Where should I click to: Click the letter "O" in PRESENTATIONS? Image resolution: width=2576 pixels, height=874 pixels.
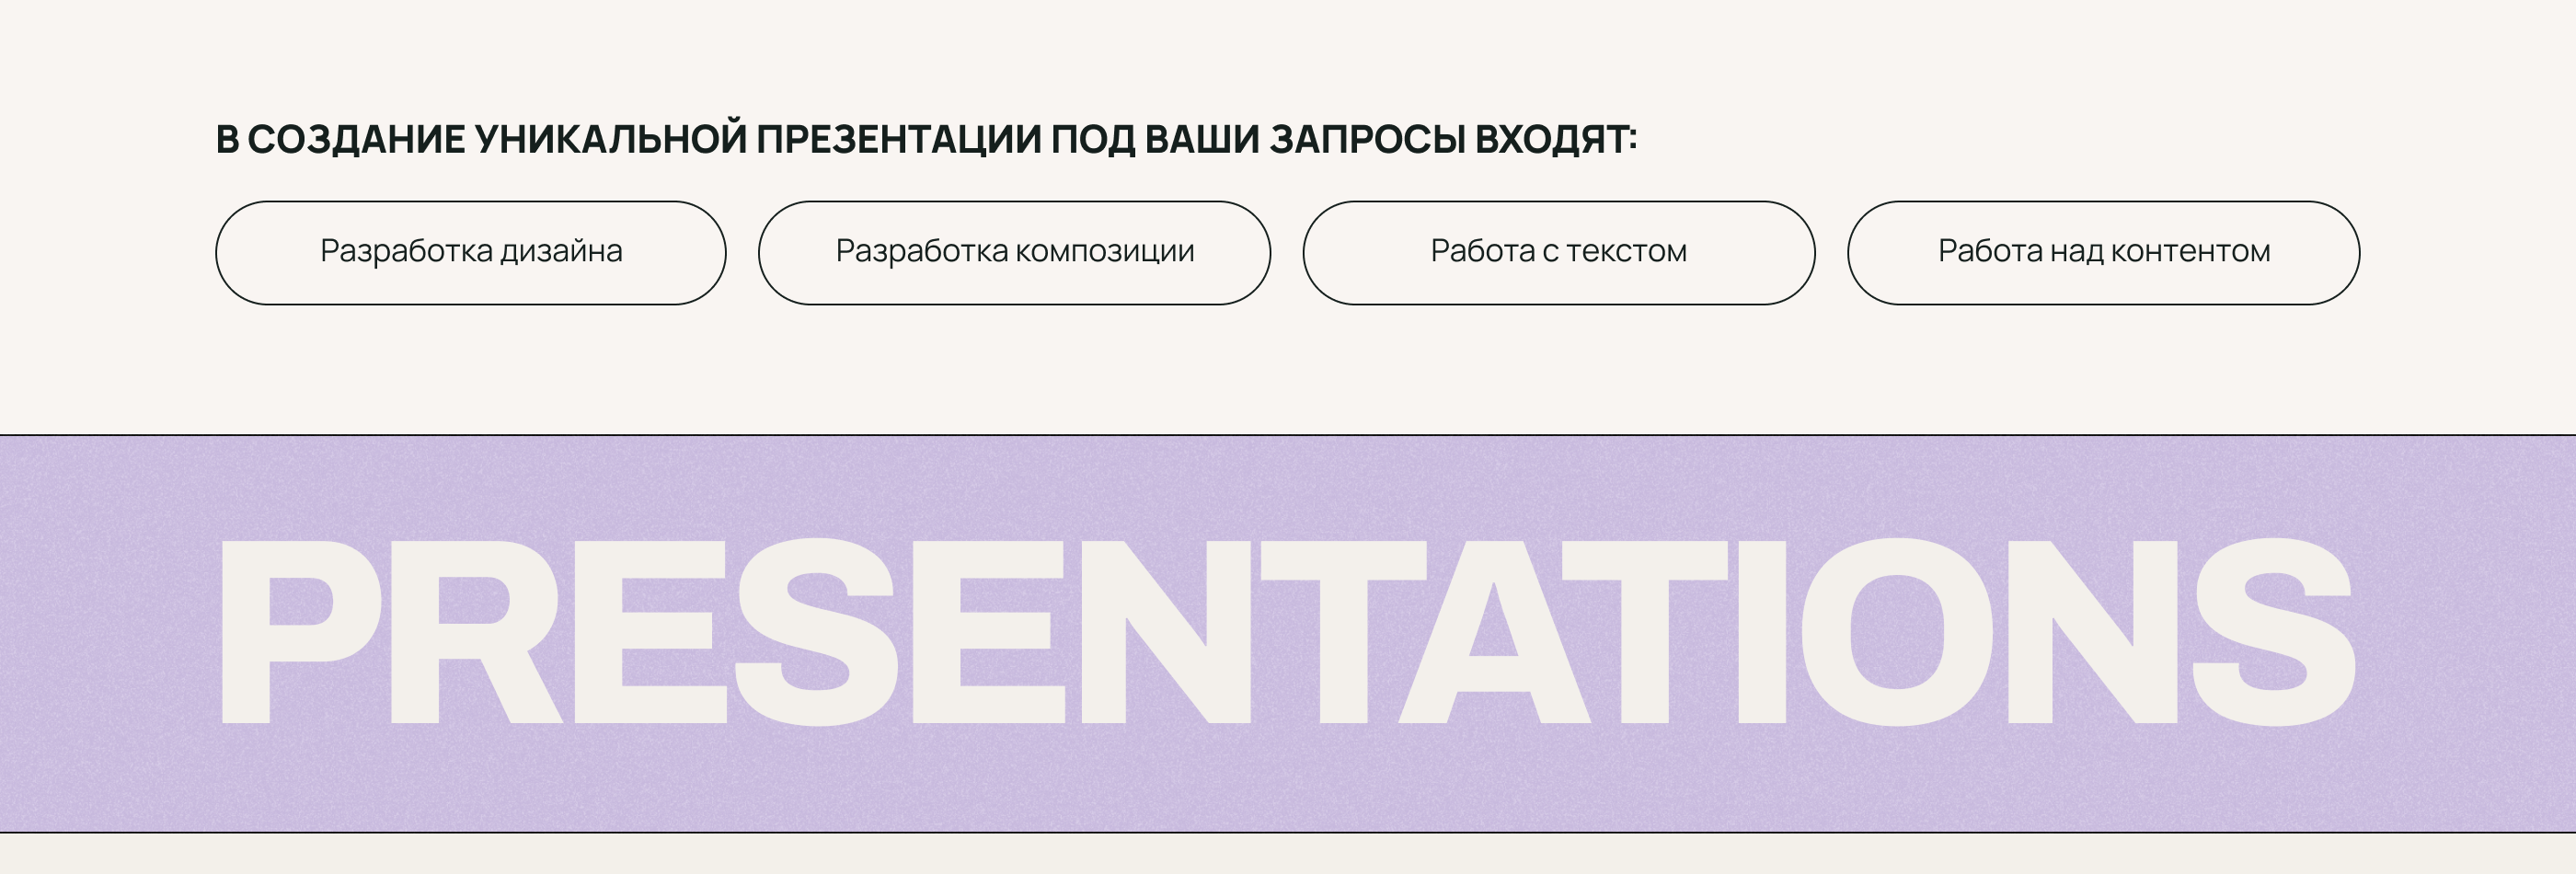pyautogui.click(x=1897, y=630)
